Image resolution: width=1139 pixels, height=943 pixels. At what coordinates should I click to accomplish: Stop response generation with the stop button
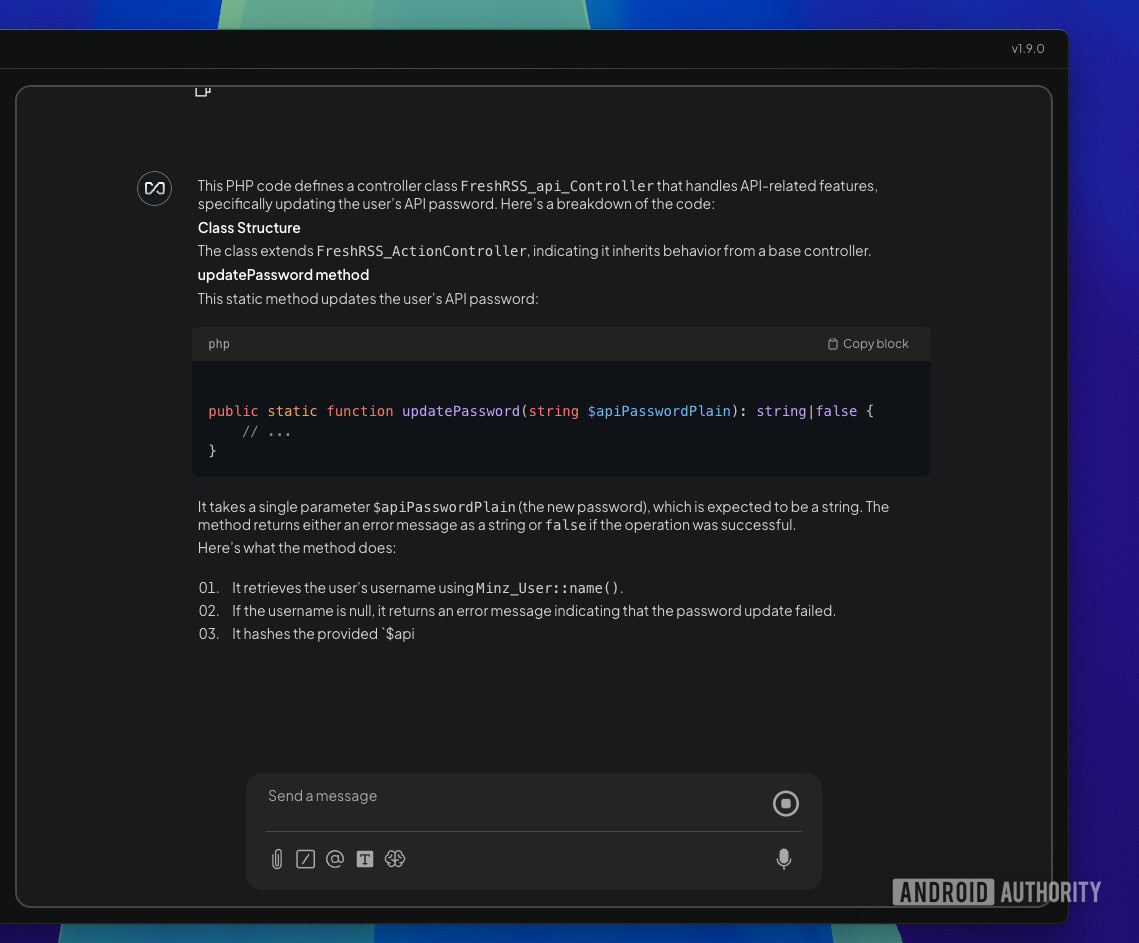(786, 803)
